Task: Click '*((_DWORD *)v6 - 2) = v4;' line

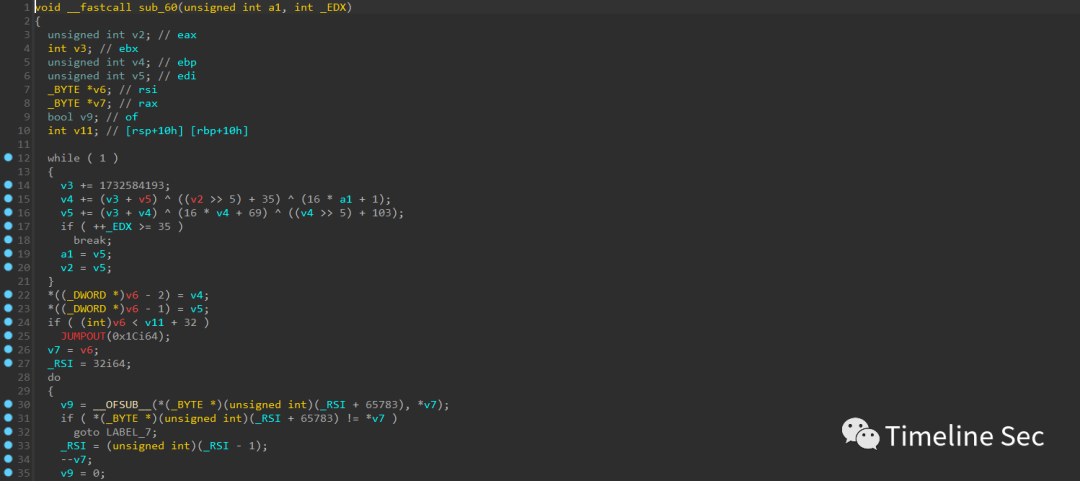Action: 127,294
